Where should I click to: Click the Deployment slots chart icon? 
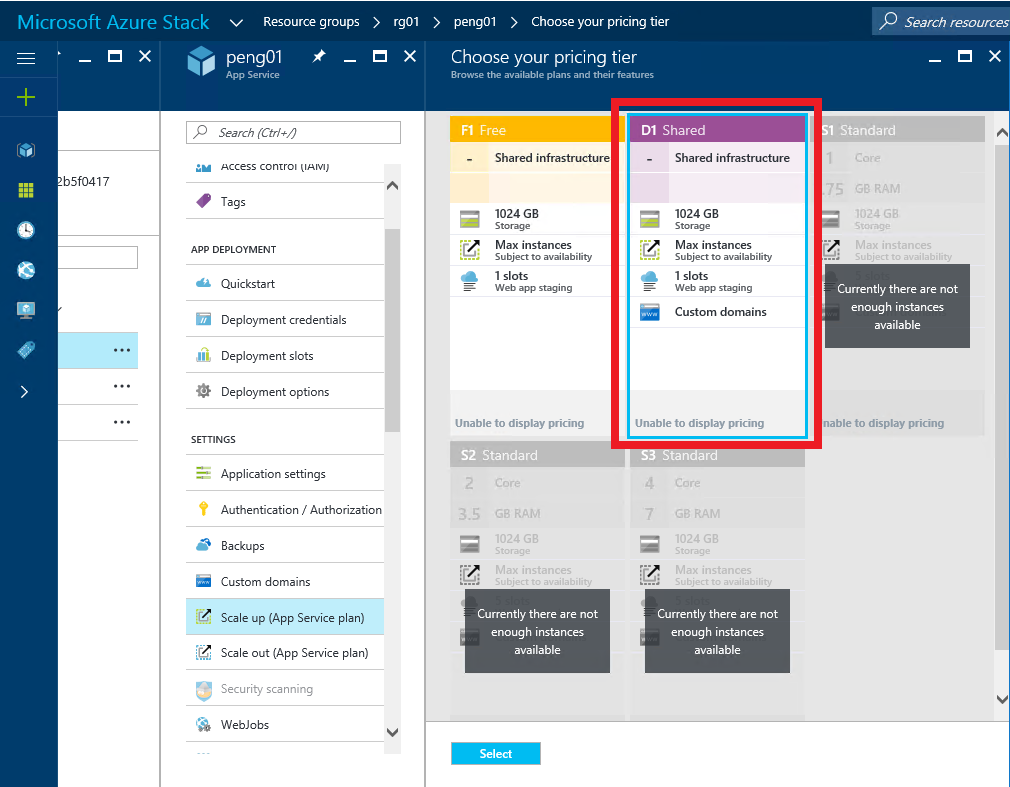tap(204, 354)
